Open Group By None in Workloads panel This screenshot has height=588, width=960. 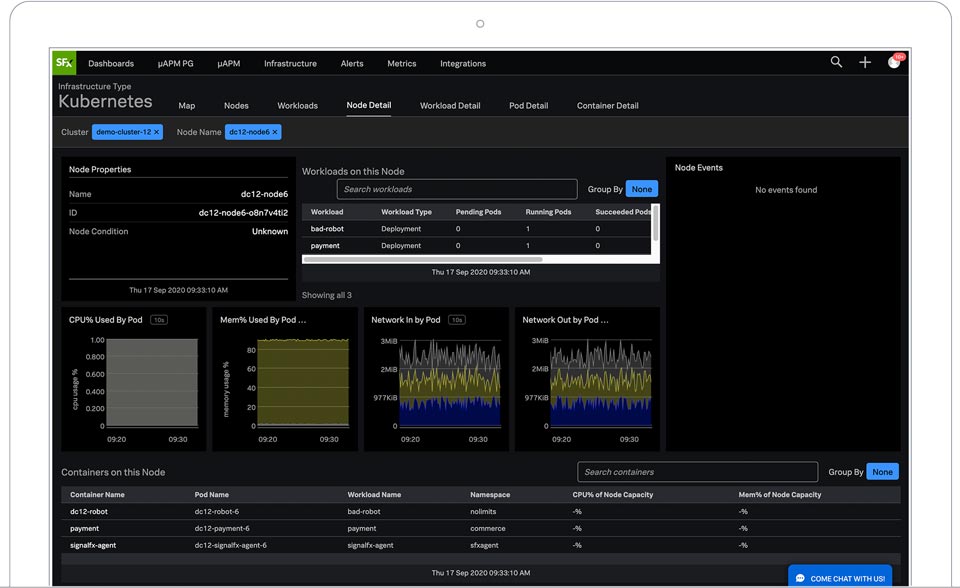[x=642, y=189]
